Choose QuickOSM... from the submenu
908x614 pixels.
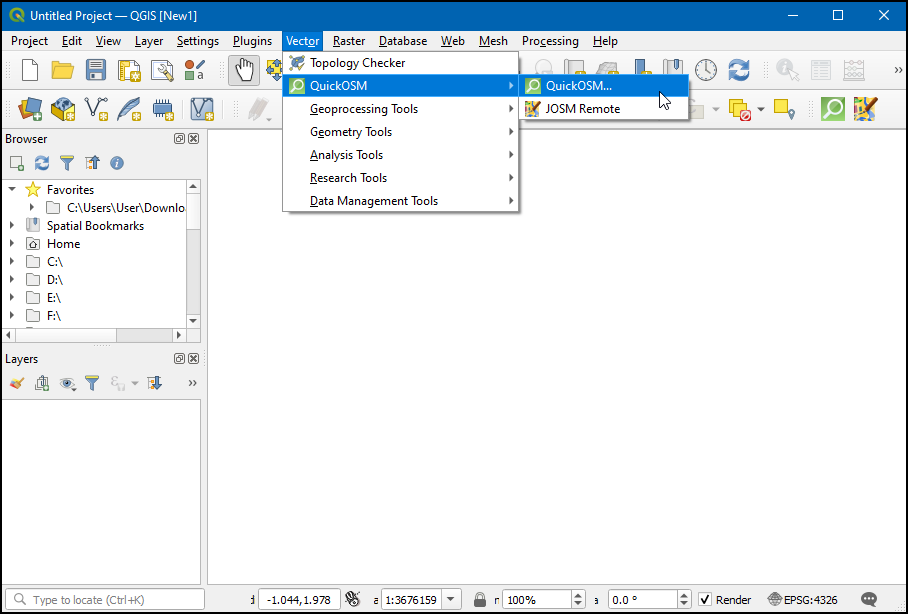click(x=578, y=86)
